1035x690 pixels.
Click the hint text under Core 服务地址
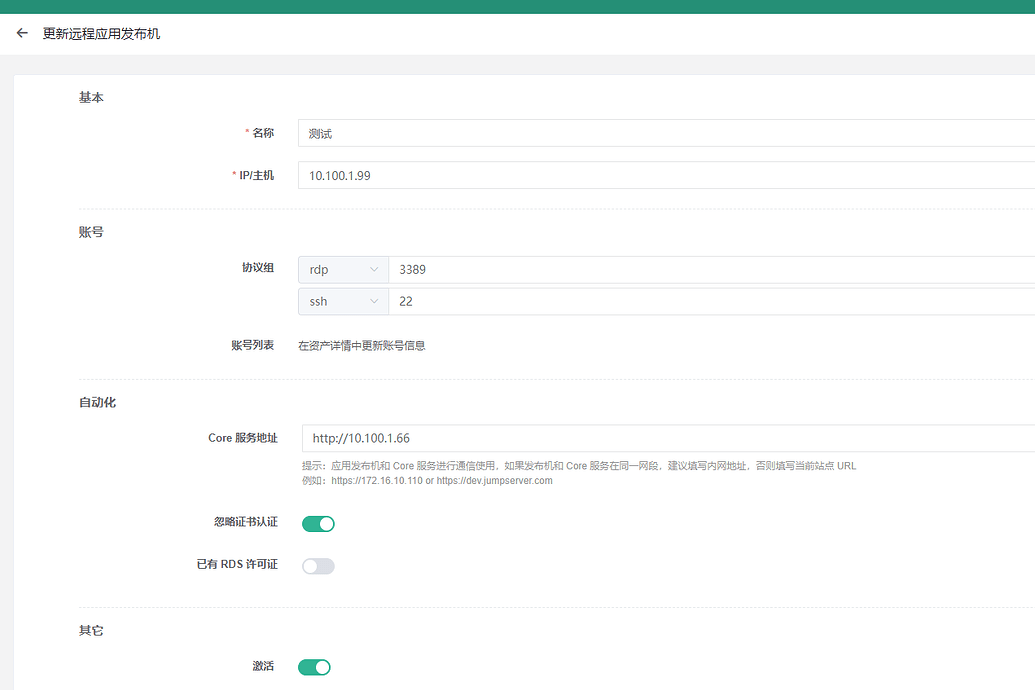578,466
